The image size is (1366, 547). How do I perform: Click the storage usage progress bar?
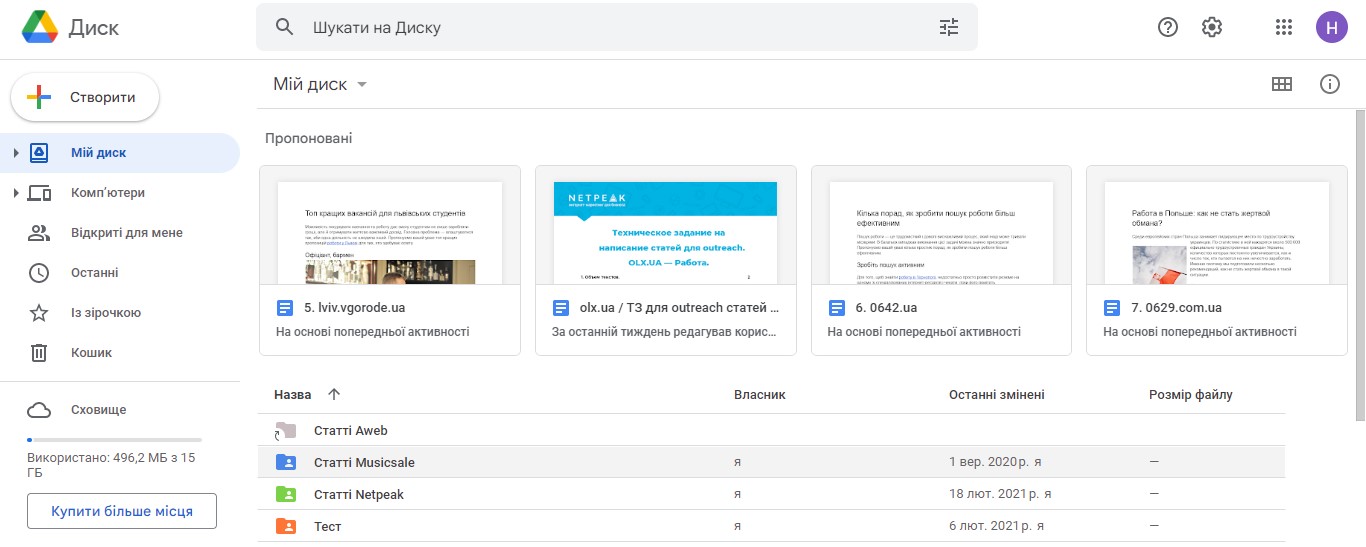pyautogui.click(x=114, y=440)
